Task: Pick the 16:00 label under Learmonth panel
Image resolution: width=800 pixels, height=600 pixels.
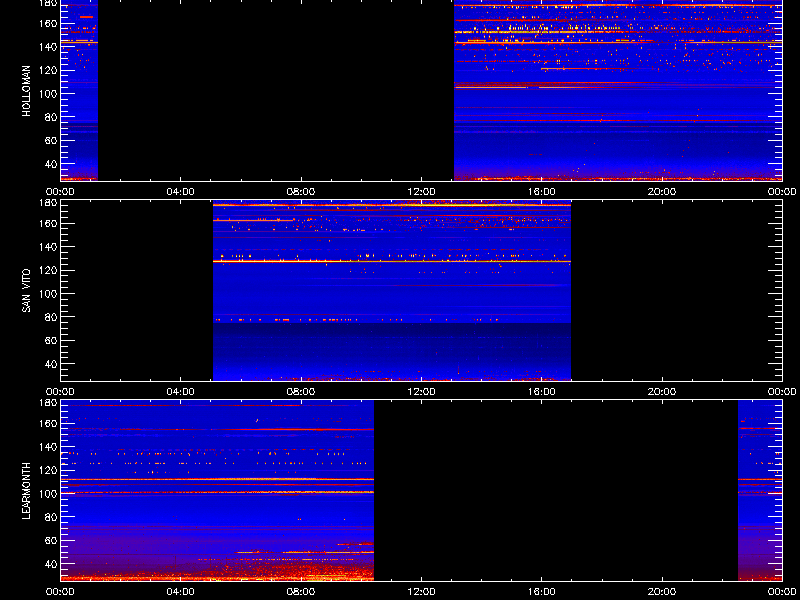Action: (542, 592)
